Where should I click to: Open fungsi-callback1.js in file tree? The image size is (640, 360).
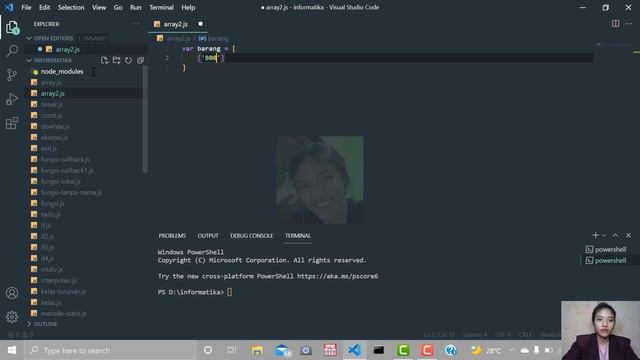click(67, 170)
